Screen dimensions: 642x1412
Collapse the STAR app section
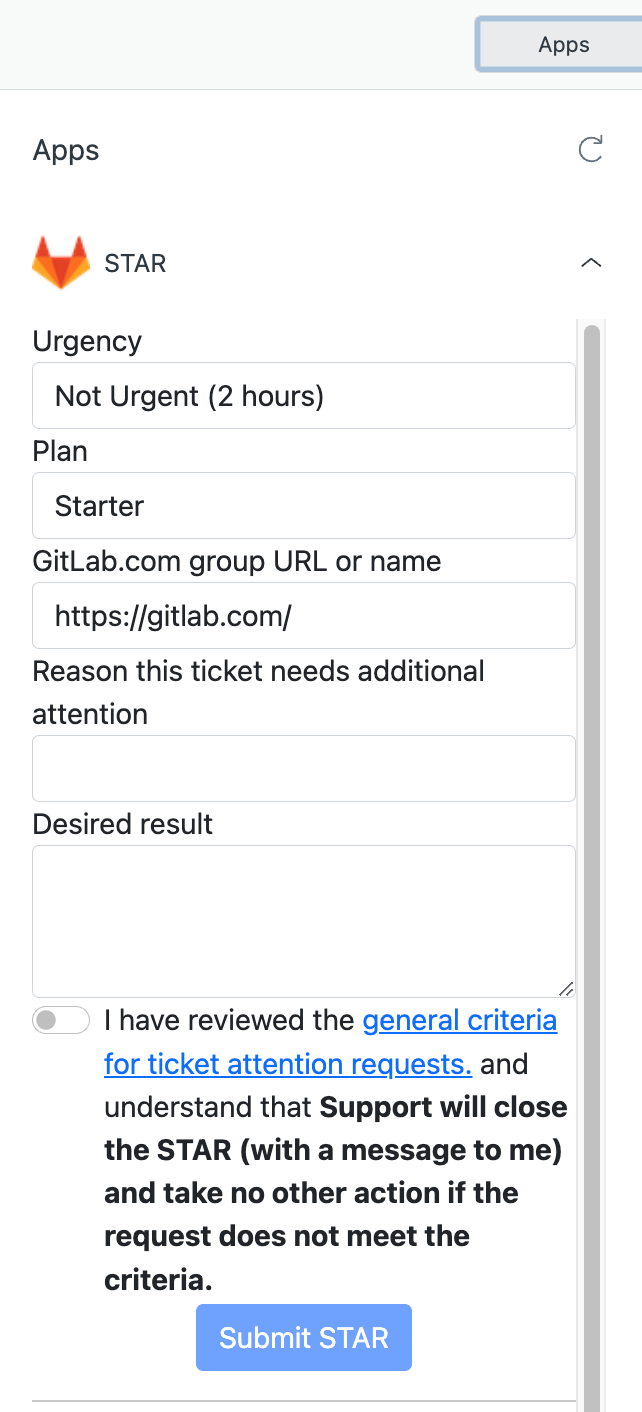click(x=590, y=263)
